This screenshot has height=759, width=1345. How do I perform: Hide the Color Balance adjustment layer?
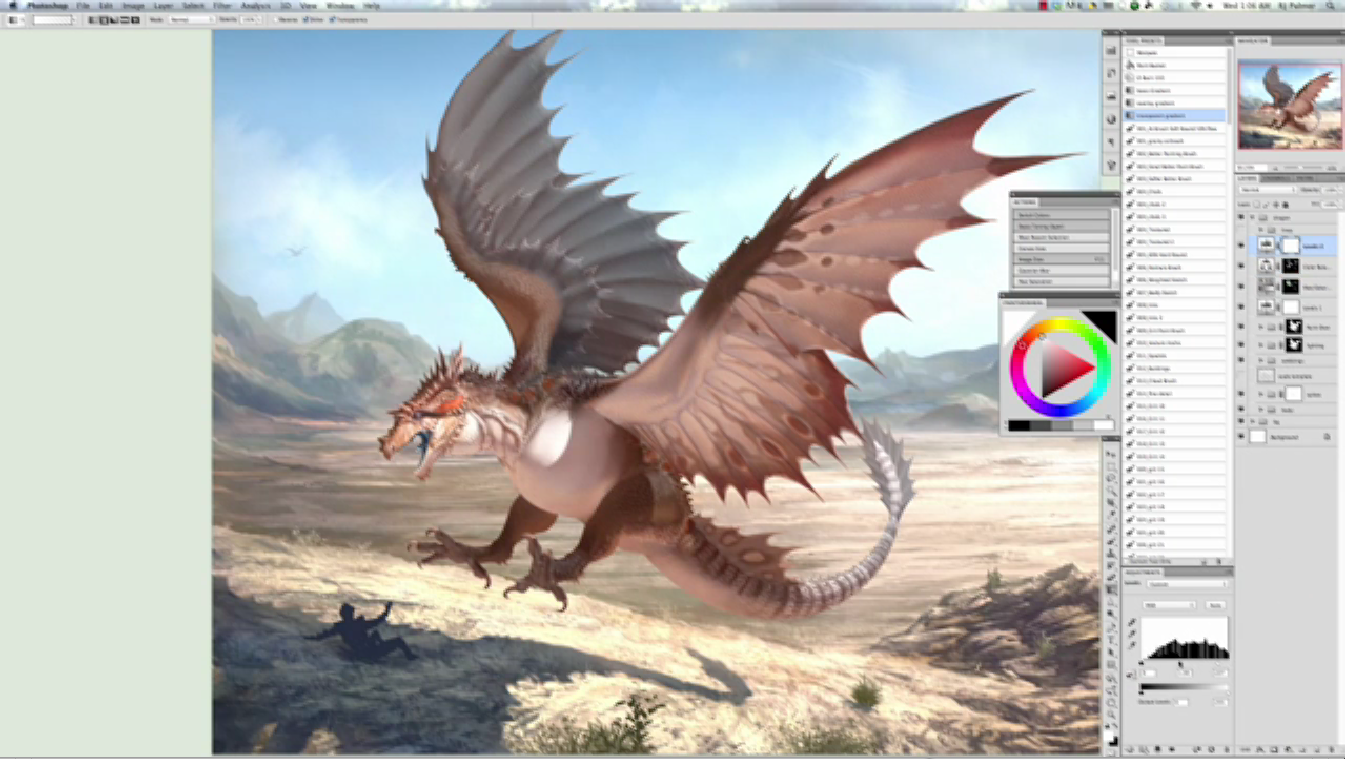click(1242, 266)
